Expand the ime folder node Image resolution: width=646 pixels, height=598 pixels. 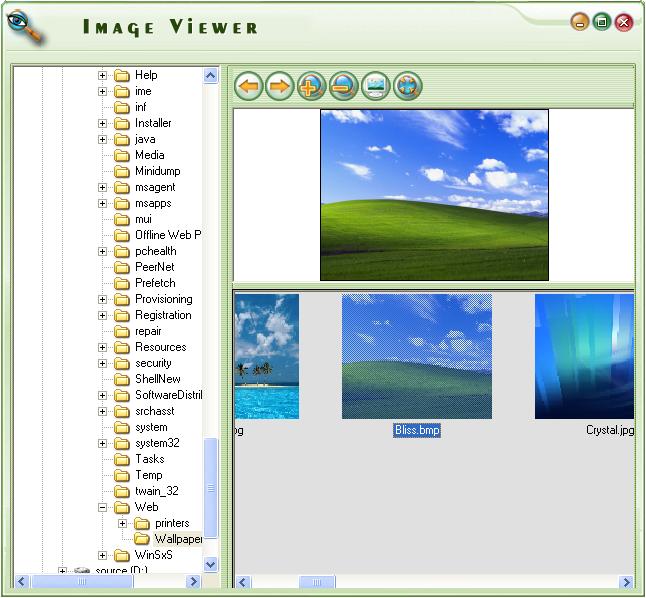click(102, 91)
